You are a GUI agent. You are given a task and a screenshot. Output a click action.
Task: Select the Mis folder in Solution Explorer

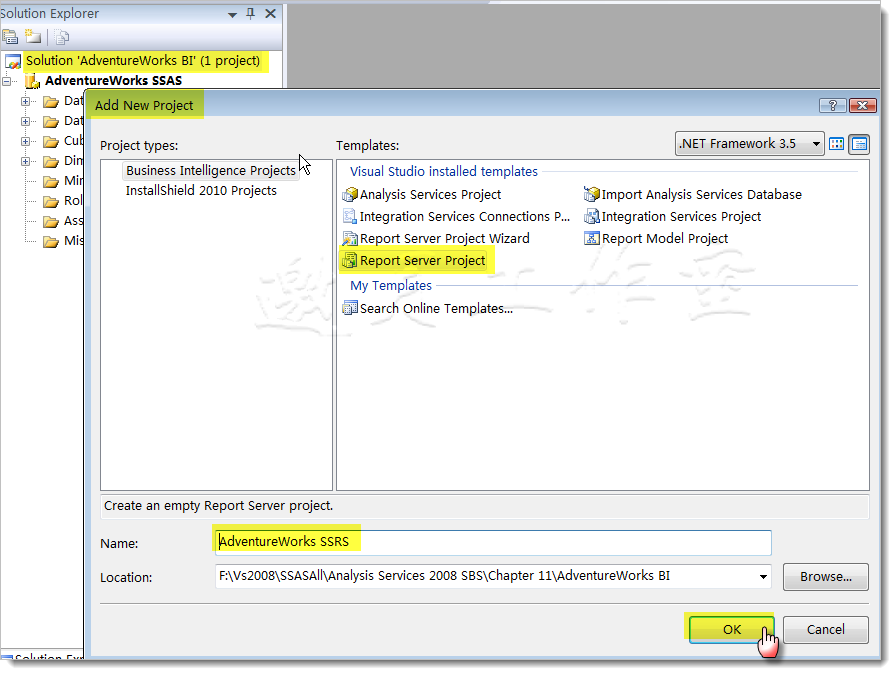pos(63,241)
